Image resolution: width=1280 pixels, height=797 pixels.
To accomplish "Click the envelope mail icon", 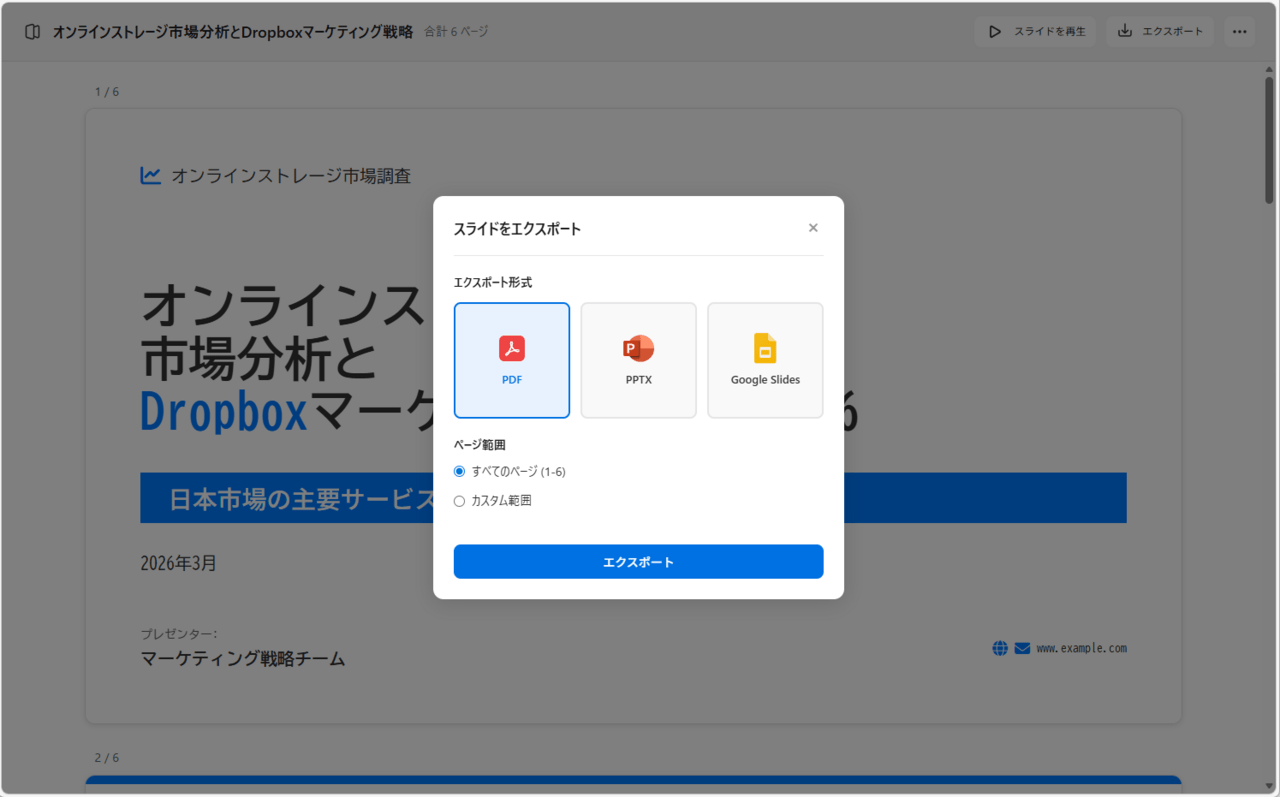I will pos(1022,648).
